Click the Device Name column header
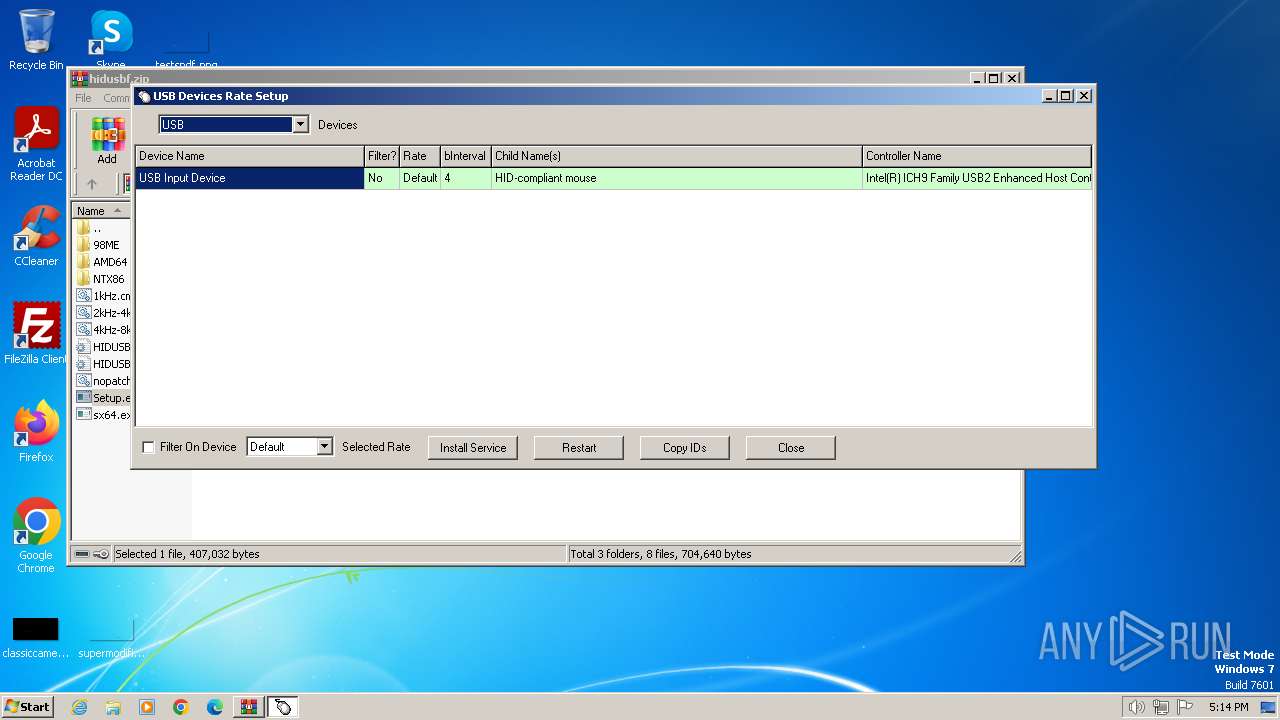Screen dimensions: 1280x720 [250, 156]
